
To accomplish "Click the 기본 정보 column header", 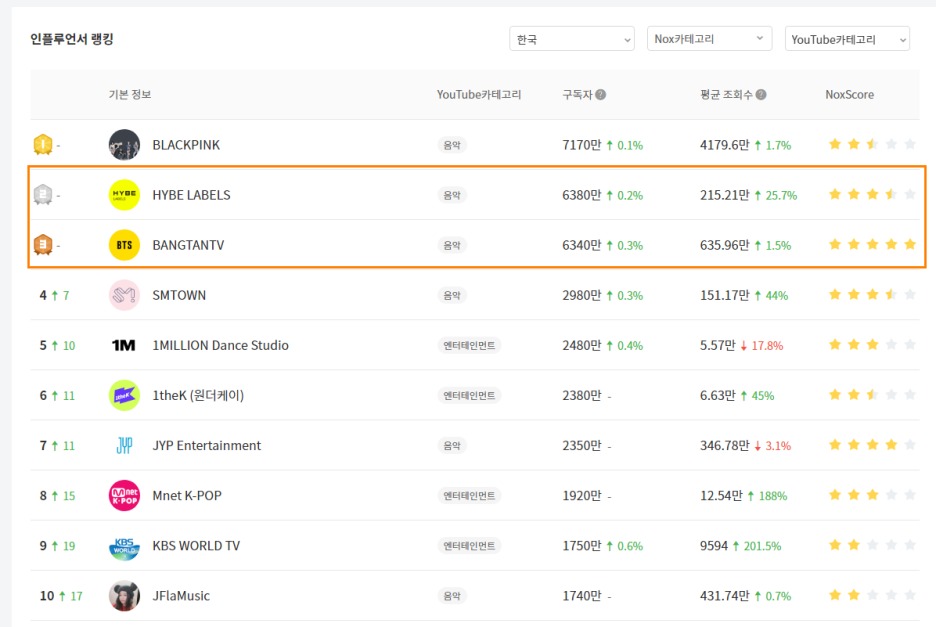I will pos(130,94).
